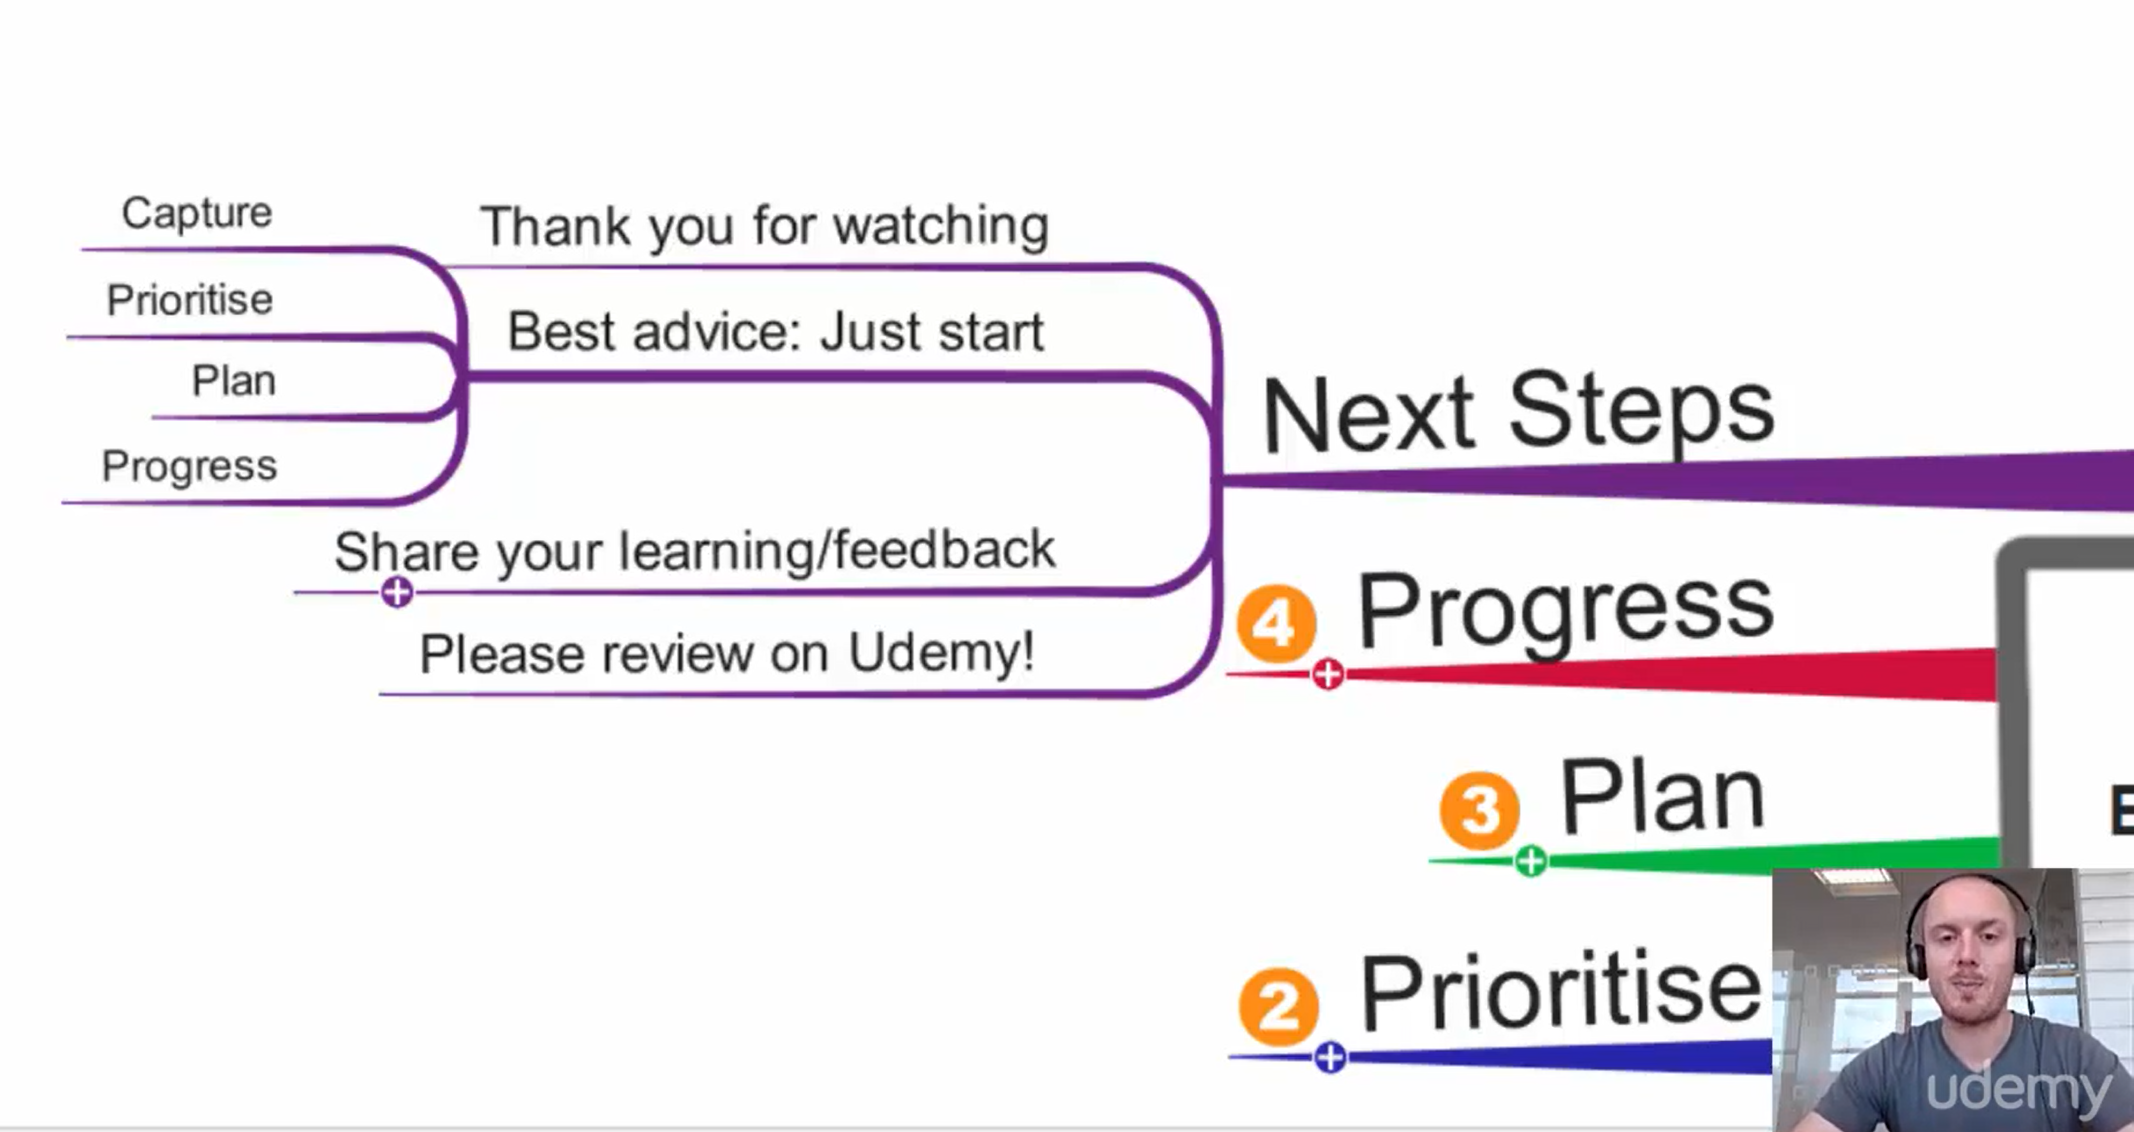Click the orange number 2 priority icon
The width and height of the screenshot is (2134, 1132).
1279,1006
